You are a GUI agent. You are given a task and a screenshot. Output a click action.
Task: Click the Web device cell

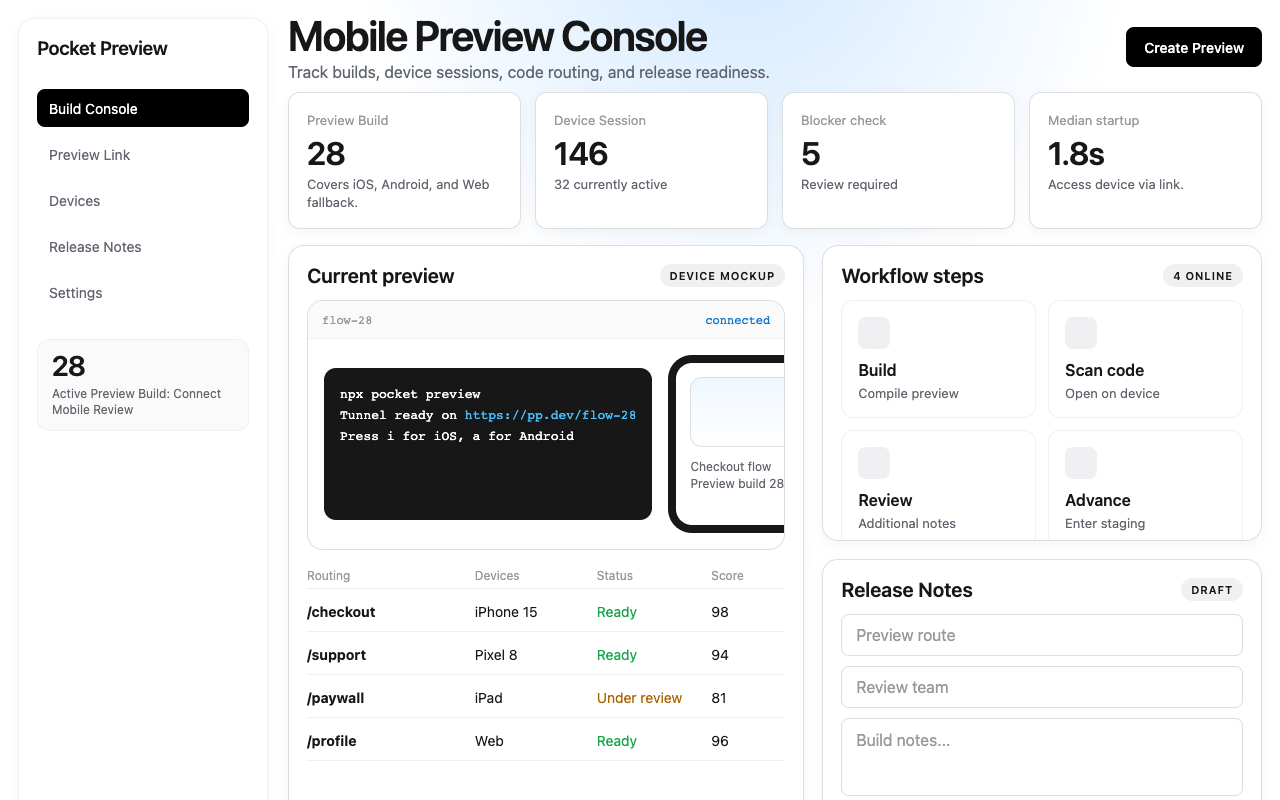489,741
